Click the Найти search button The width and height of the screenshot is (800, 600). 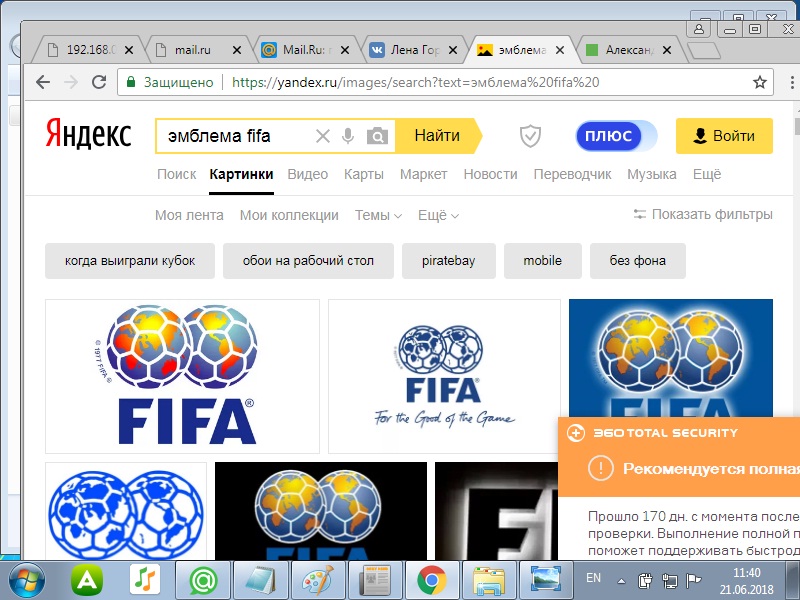[x=439, y=136]
